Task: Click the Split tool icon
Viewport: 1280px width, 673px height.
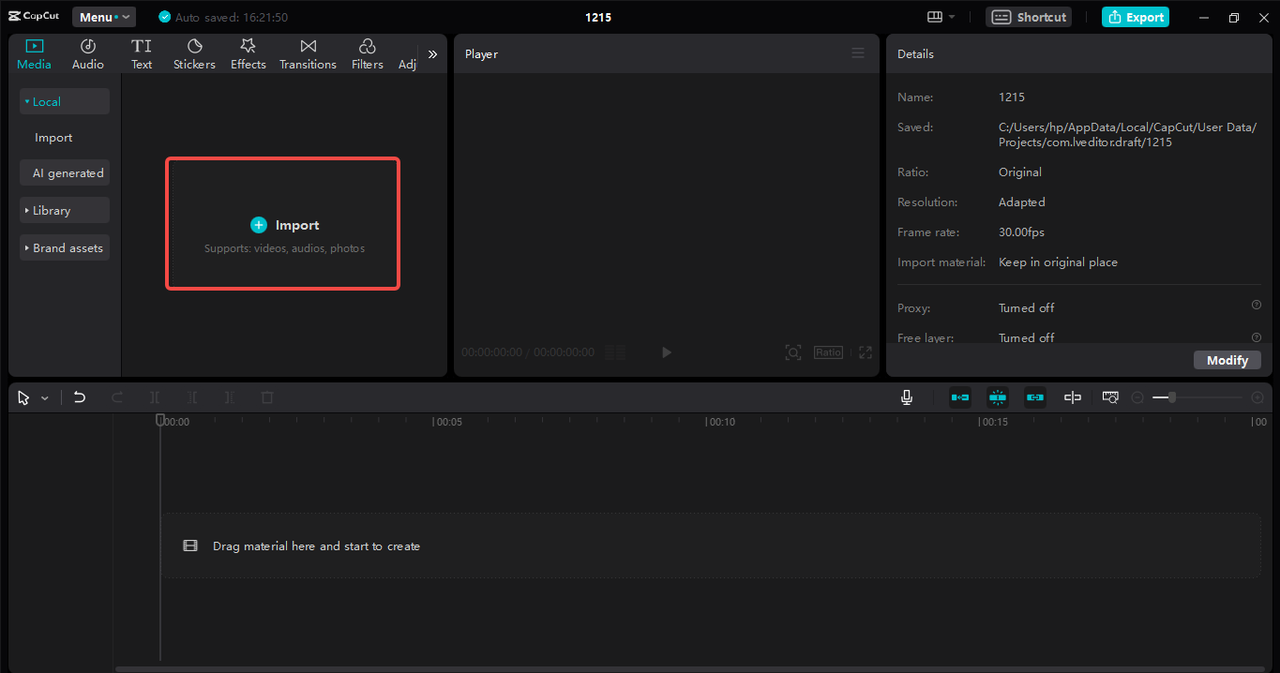Action: [x=155, y=397]
